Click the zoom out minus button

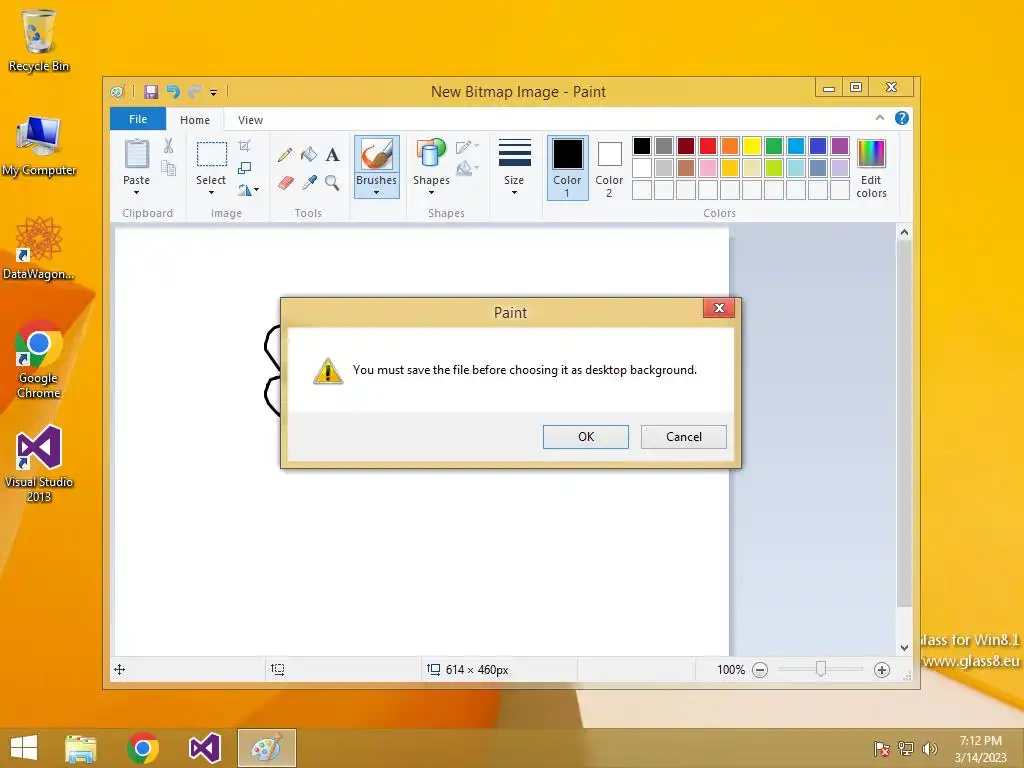pyautogui.click(x=760, y=670)
